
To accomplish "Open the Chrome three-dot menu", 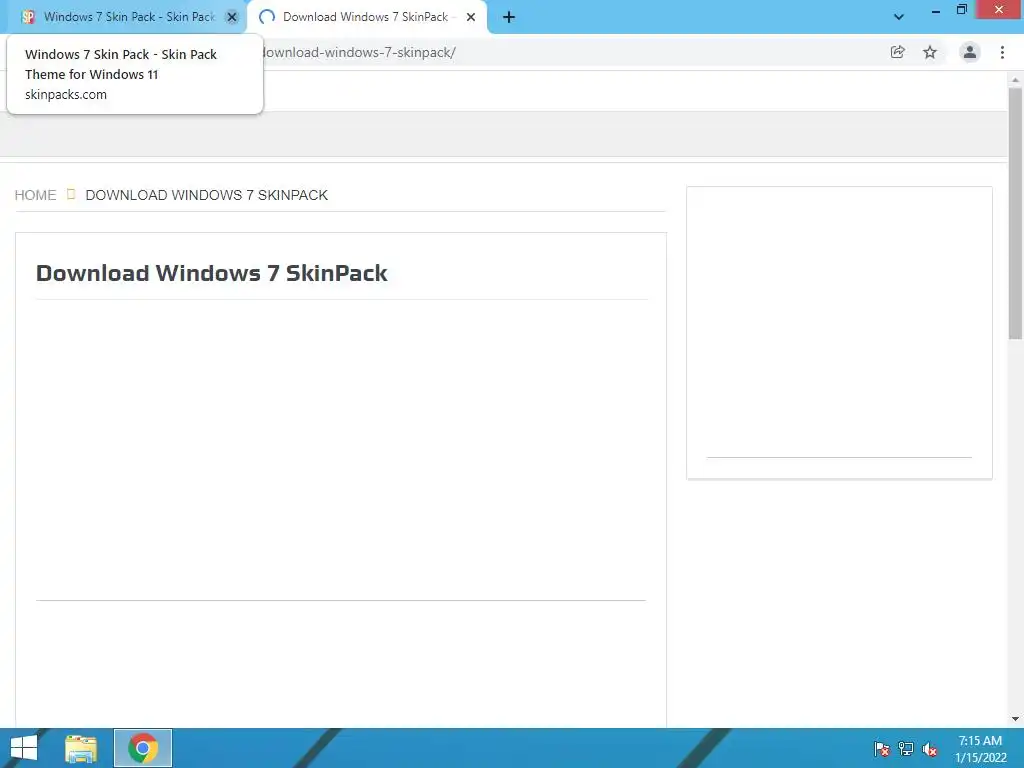I will pyautogui.click(x=1002, y=52).
